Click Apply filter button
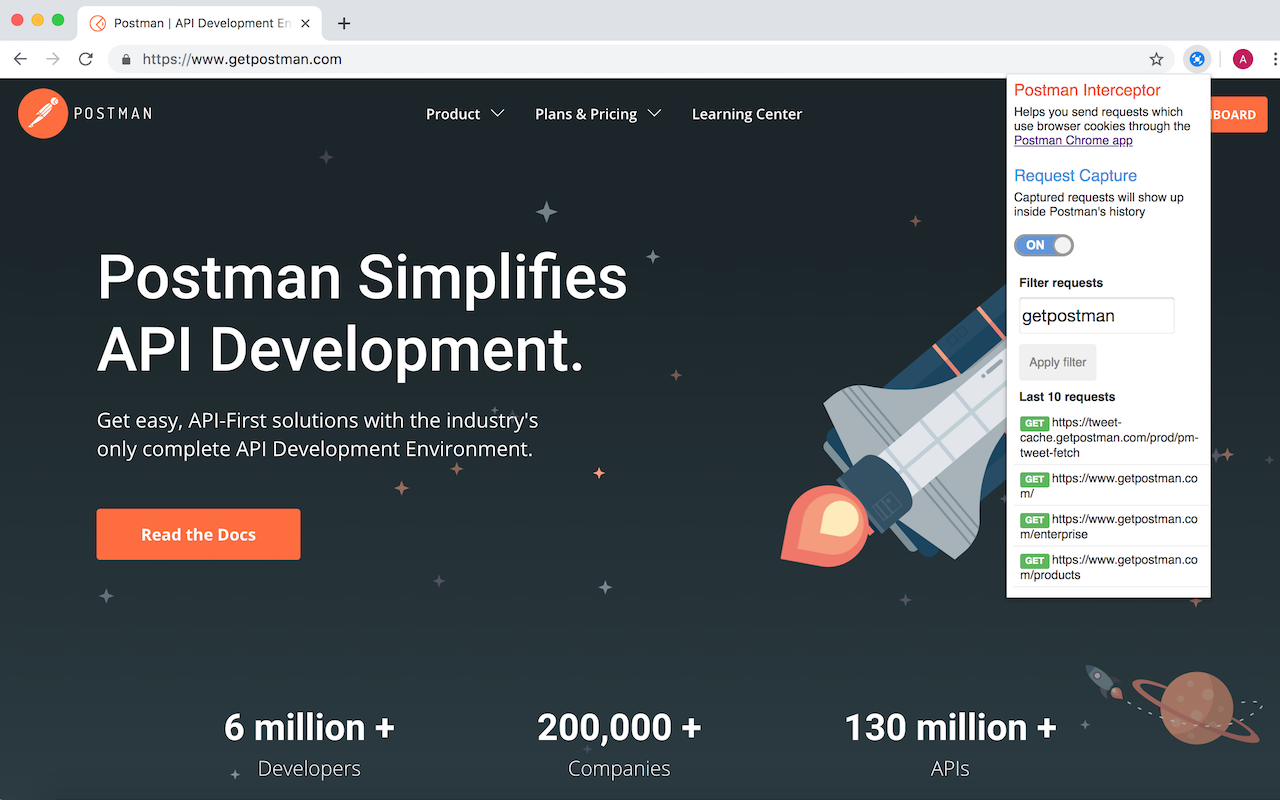Screen dimensions: 1280x800 click(1058, 362)
